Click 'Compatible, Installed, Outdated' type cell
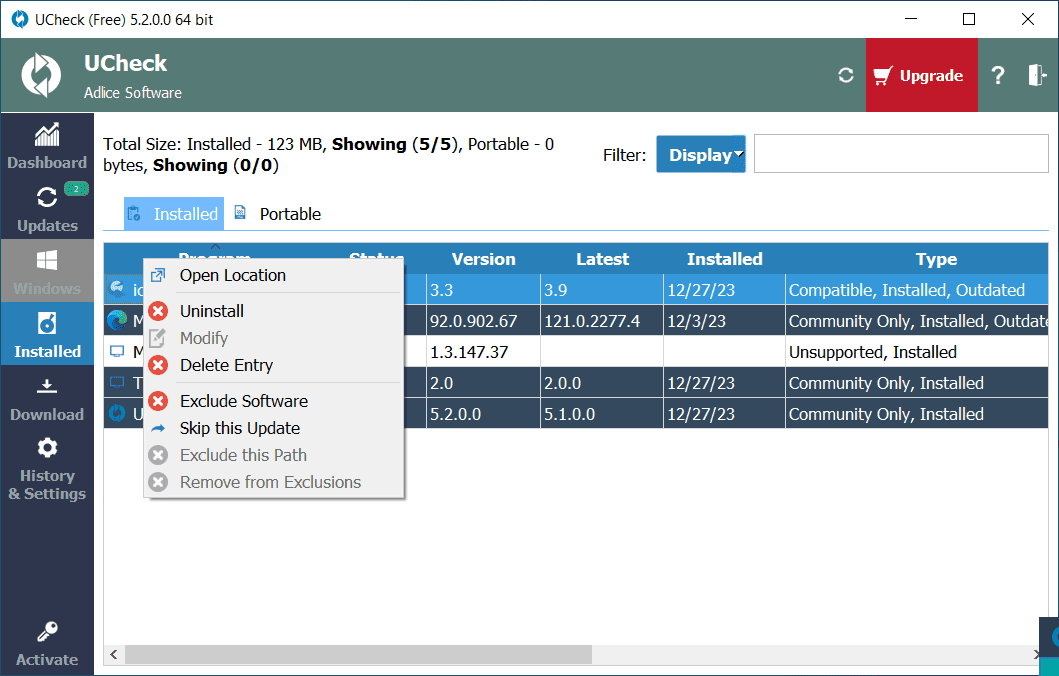Image resolution: width=1059 pixels, height=676 pixels. [916, 290]
